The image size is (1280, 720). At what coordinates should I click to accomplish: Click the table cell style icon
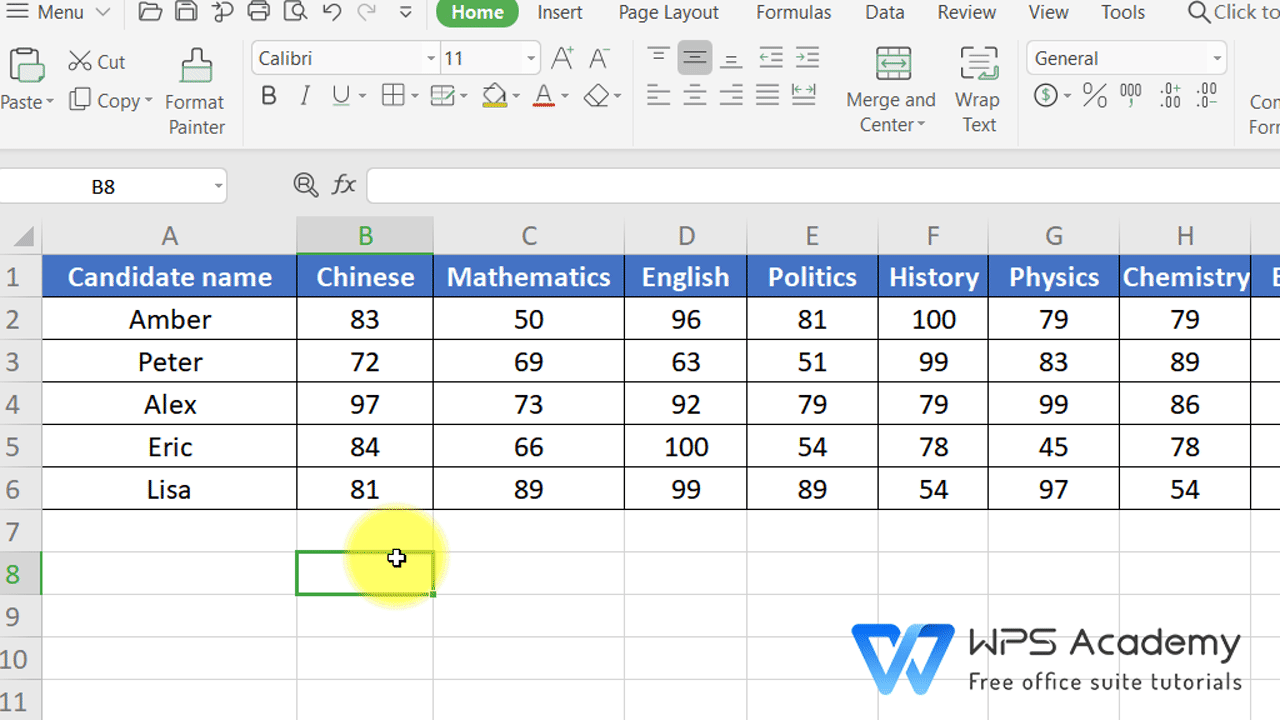pos(442,96)
